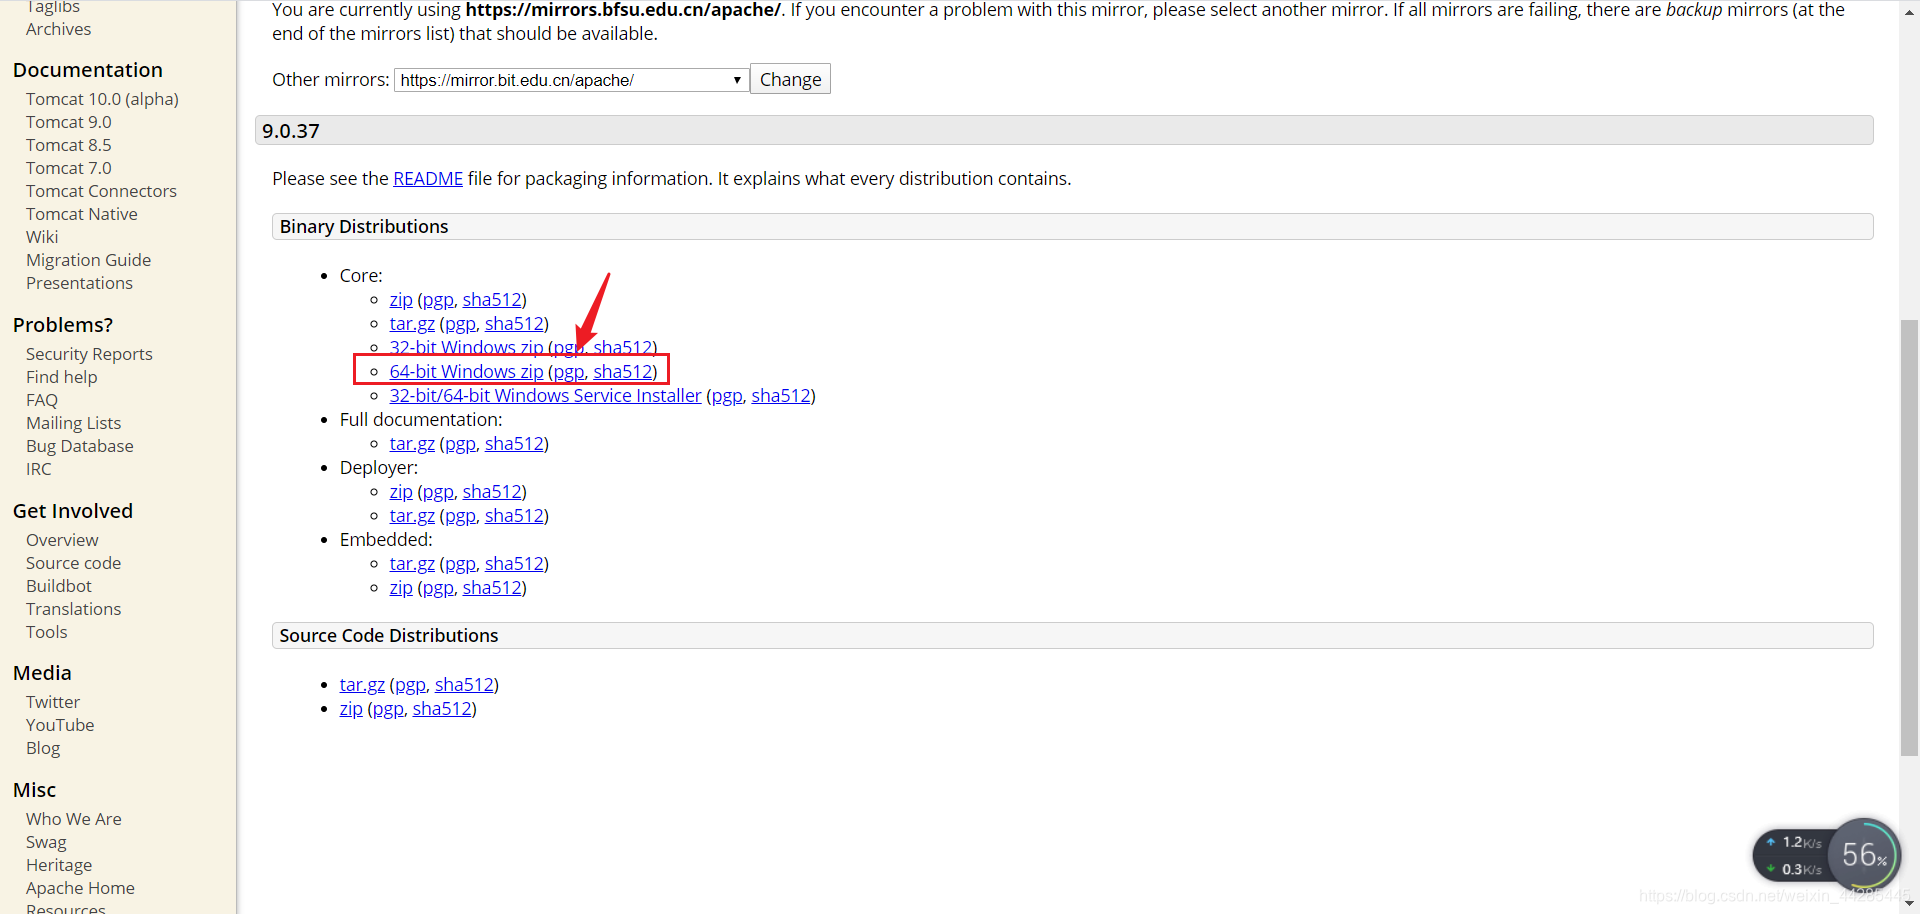Open the Bug Database link
This screenshot has width=1920, height=914.
pos(79,446)
